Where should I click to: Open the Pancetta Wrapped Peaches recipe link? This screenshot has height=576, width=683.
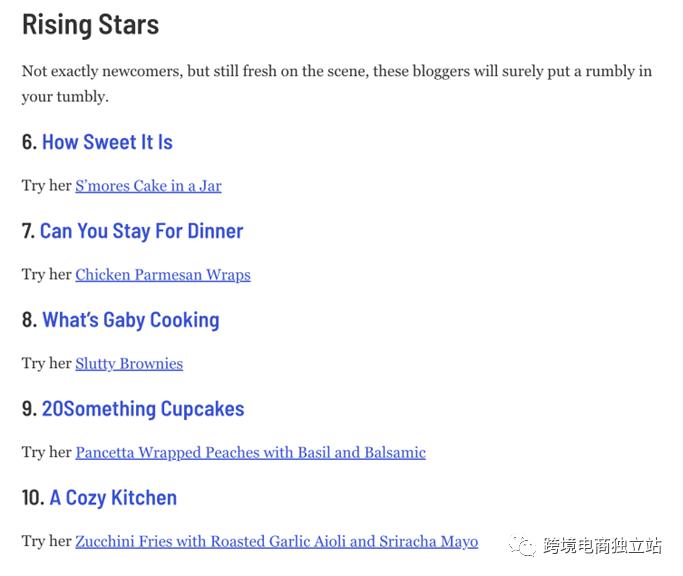click(250, 453)
